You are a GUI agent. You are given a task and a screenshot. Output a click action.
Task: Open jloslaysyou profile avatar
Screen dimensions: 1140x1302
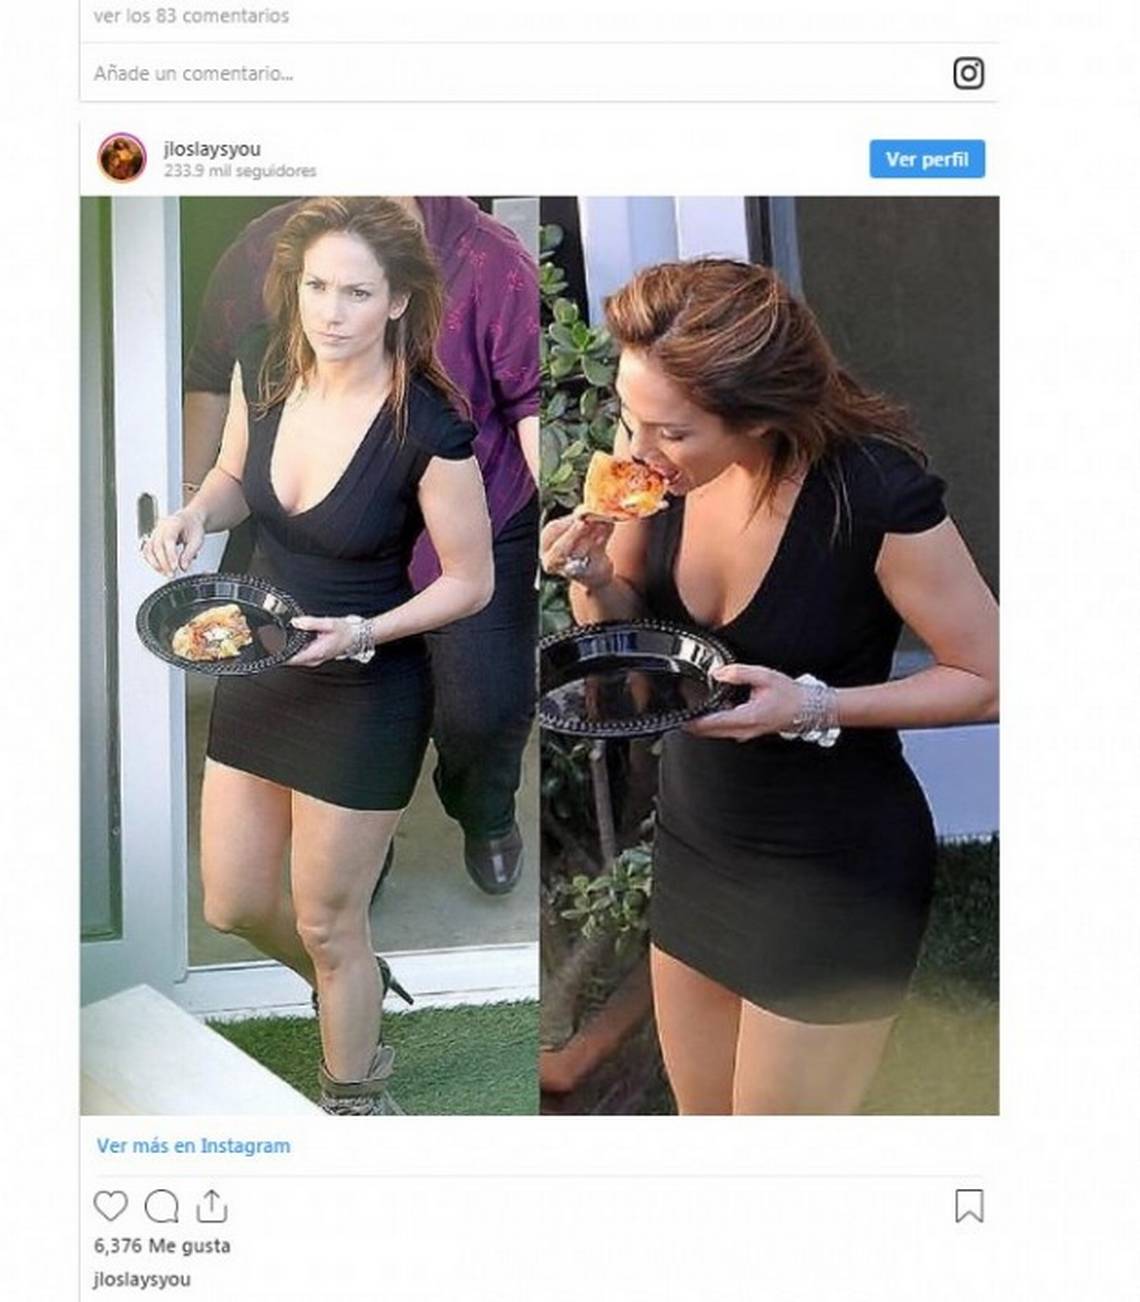(122, 158)
